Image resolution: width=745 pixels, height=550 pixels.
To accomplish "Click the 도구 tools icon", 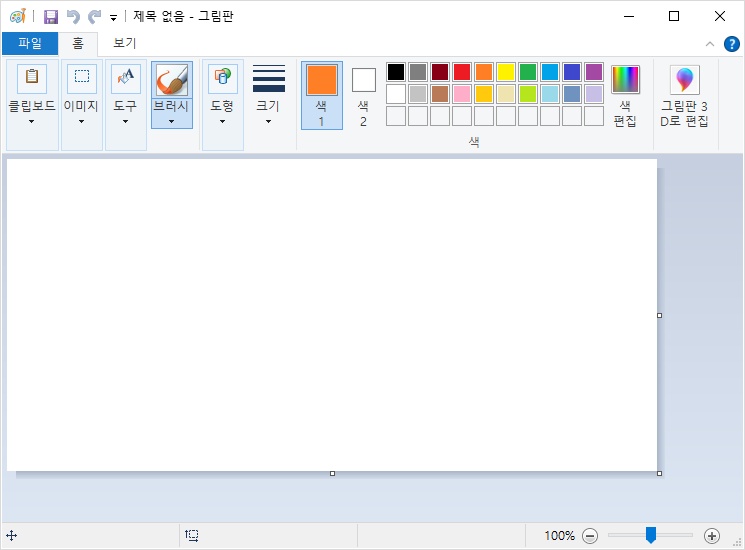I will (126, 78).
